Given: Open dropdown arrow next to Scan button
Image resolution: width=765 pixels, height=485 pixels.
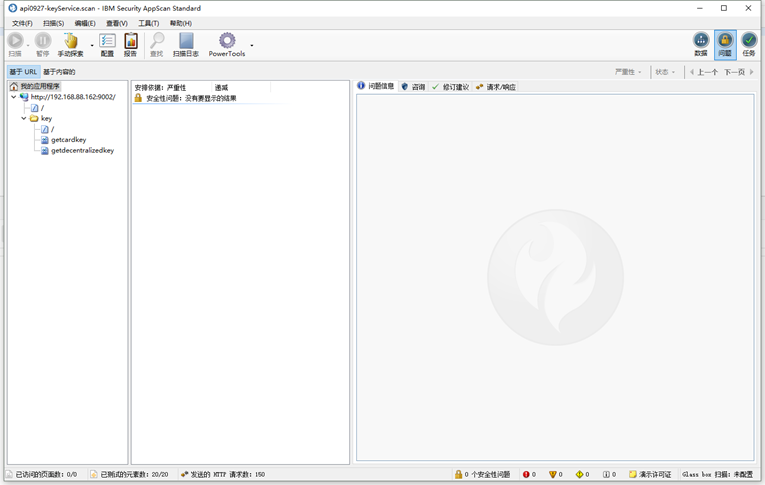Looking at the screenshot, I should tap(28, 45).
